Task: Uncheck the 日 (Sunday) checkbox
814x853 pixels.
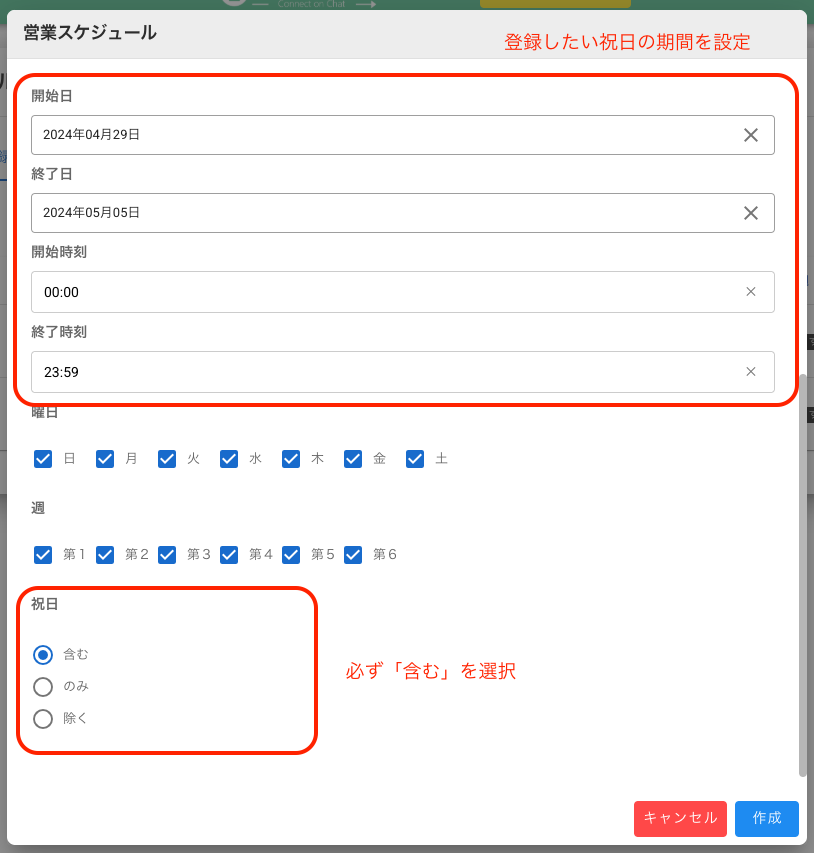Action: [43, 458]
